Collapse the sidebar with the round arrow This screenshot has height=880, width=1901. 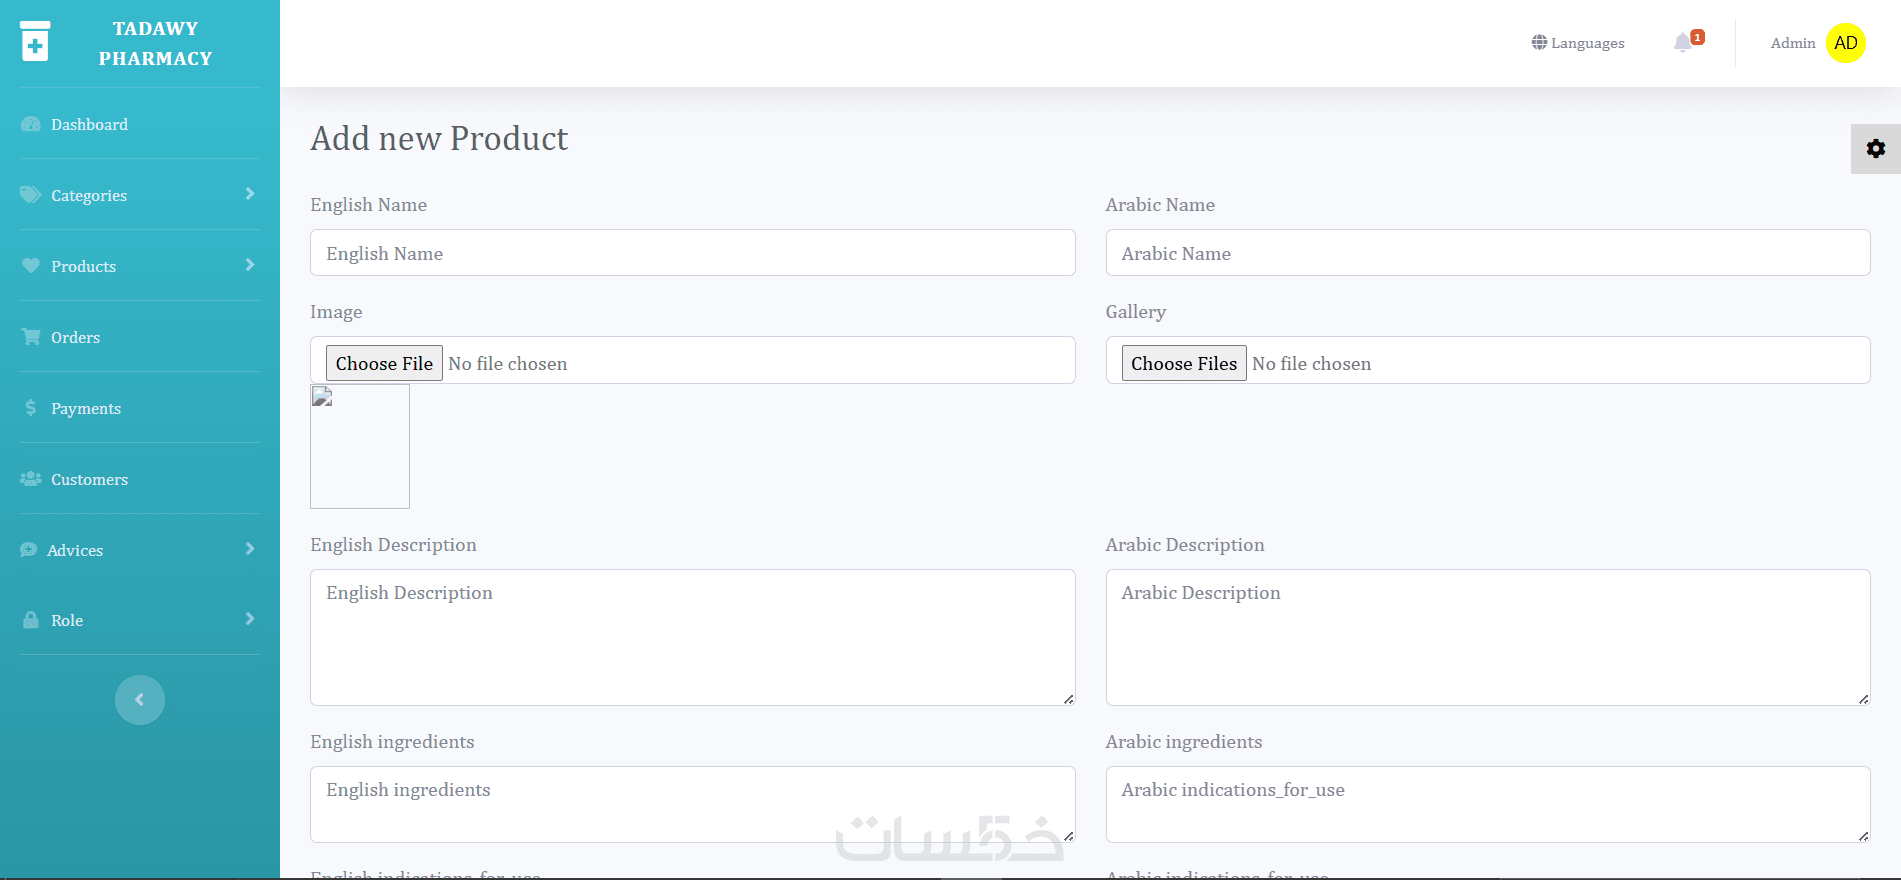point(140,700)
